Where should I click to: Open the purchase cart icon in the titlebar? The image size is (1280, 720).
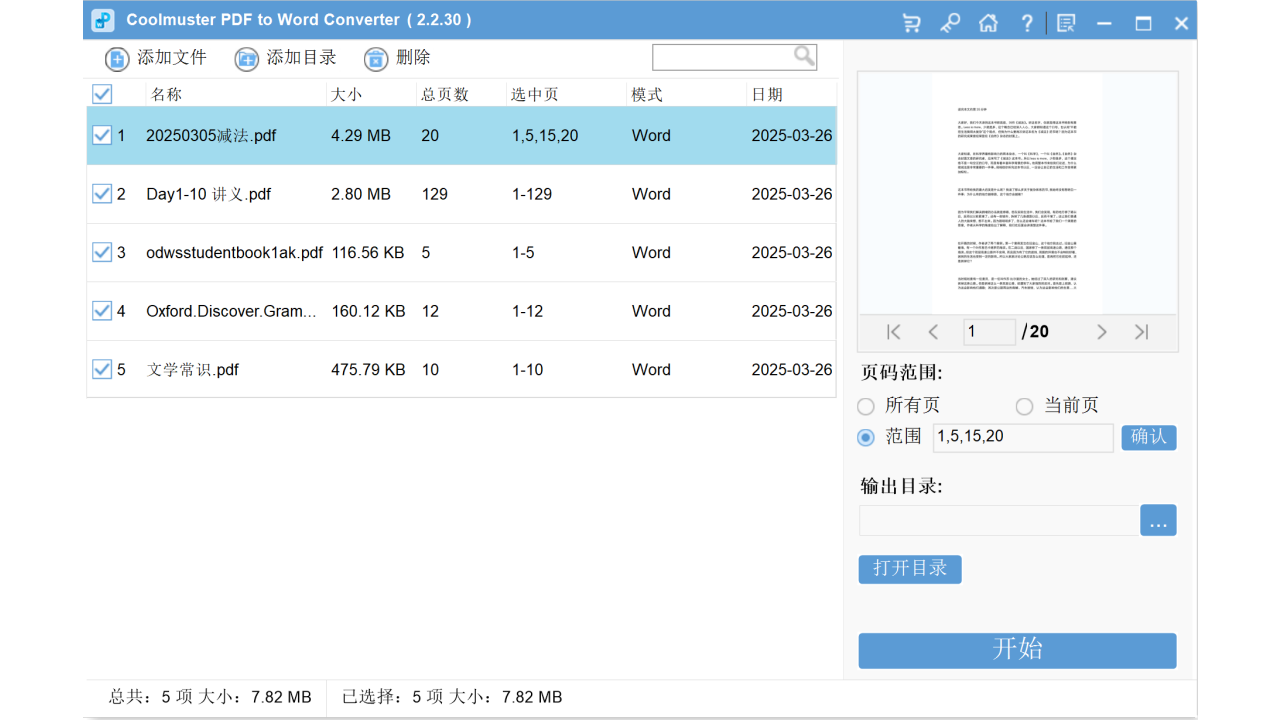pos(910,22)
